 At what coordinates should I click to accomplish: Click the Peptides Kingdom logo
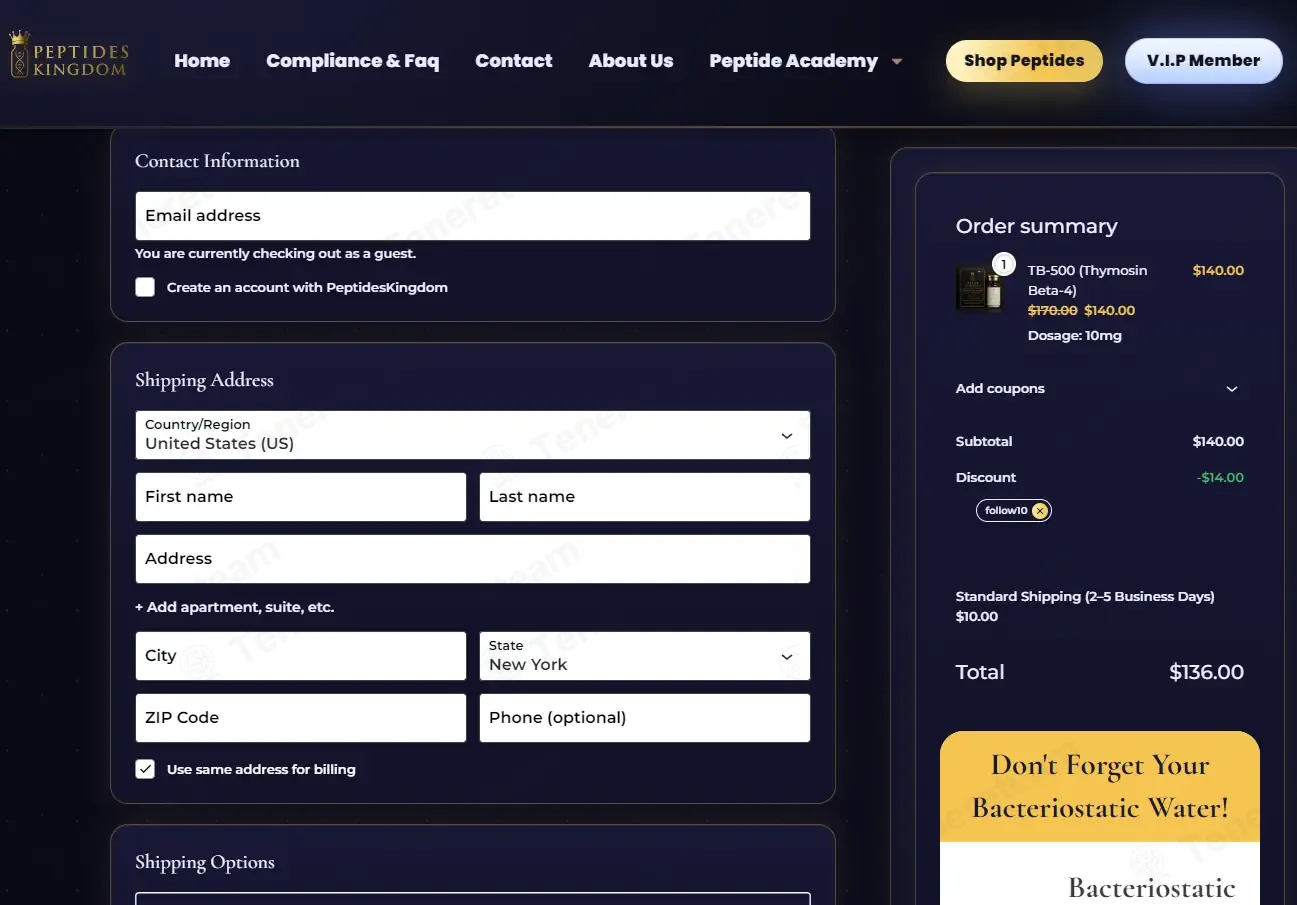pos(68,55)
